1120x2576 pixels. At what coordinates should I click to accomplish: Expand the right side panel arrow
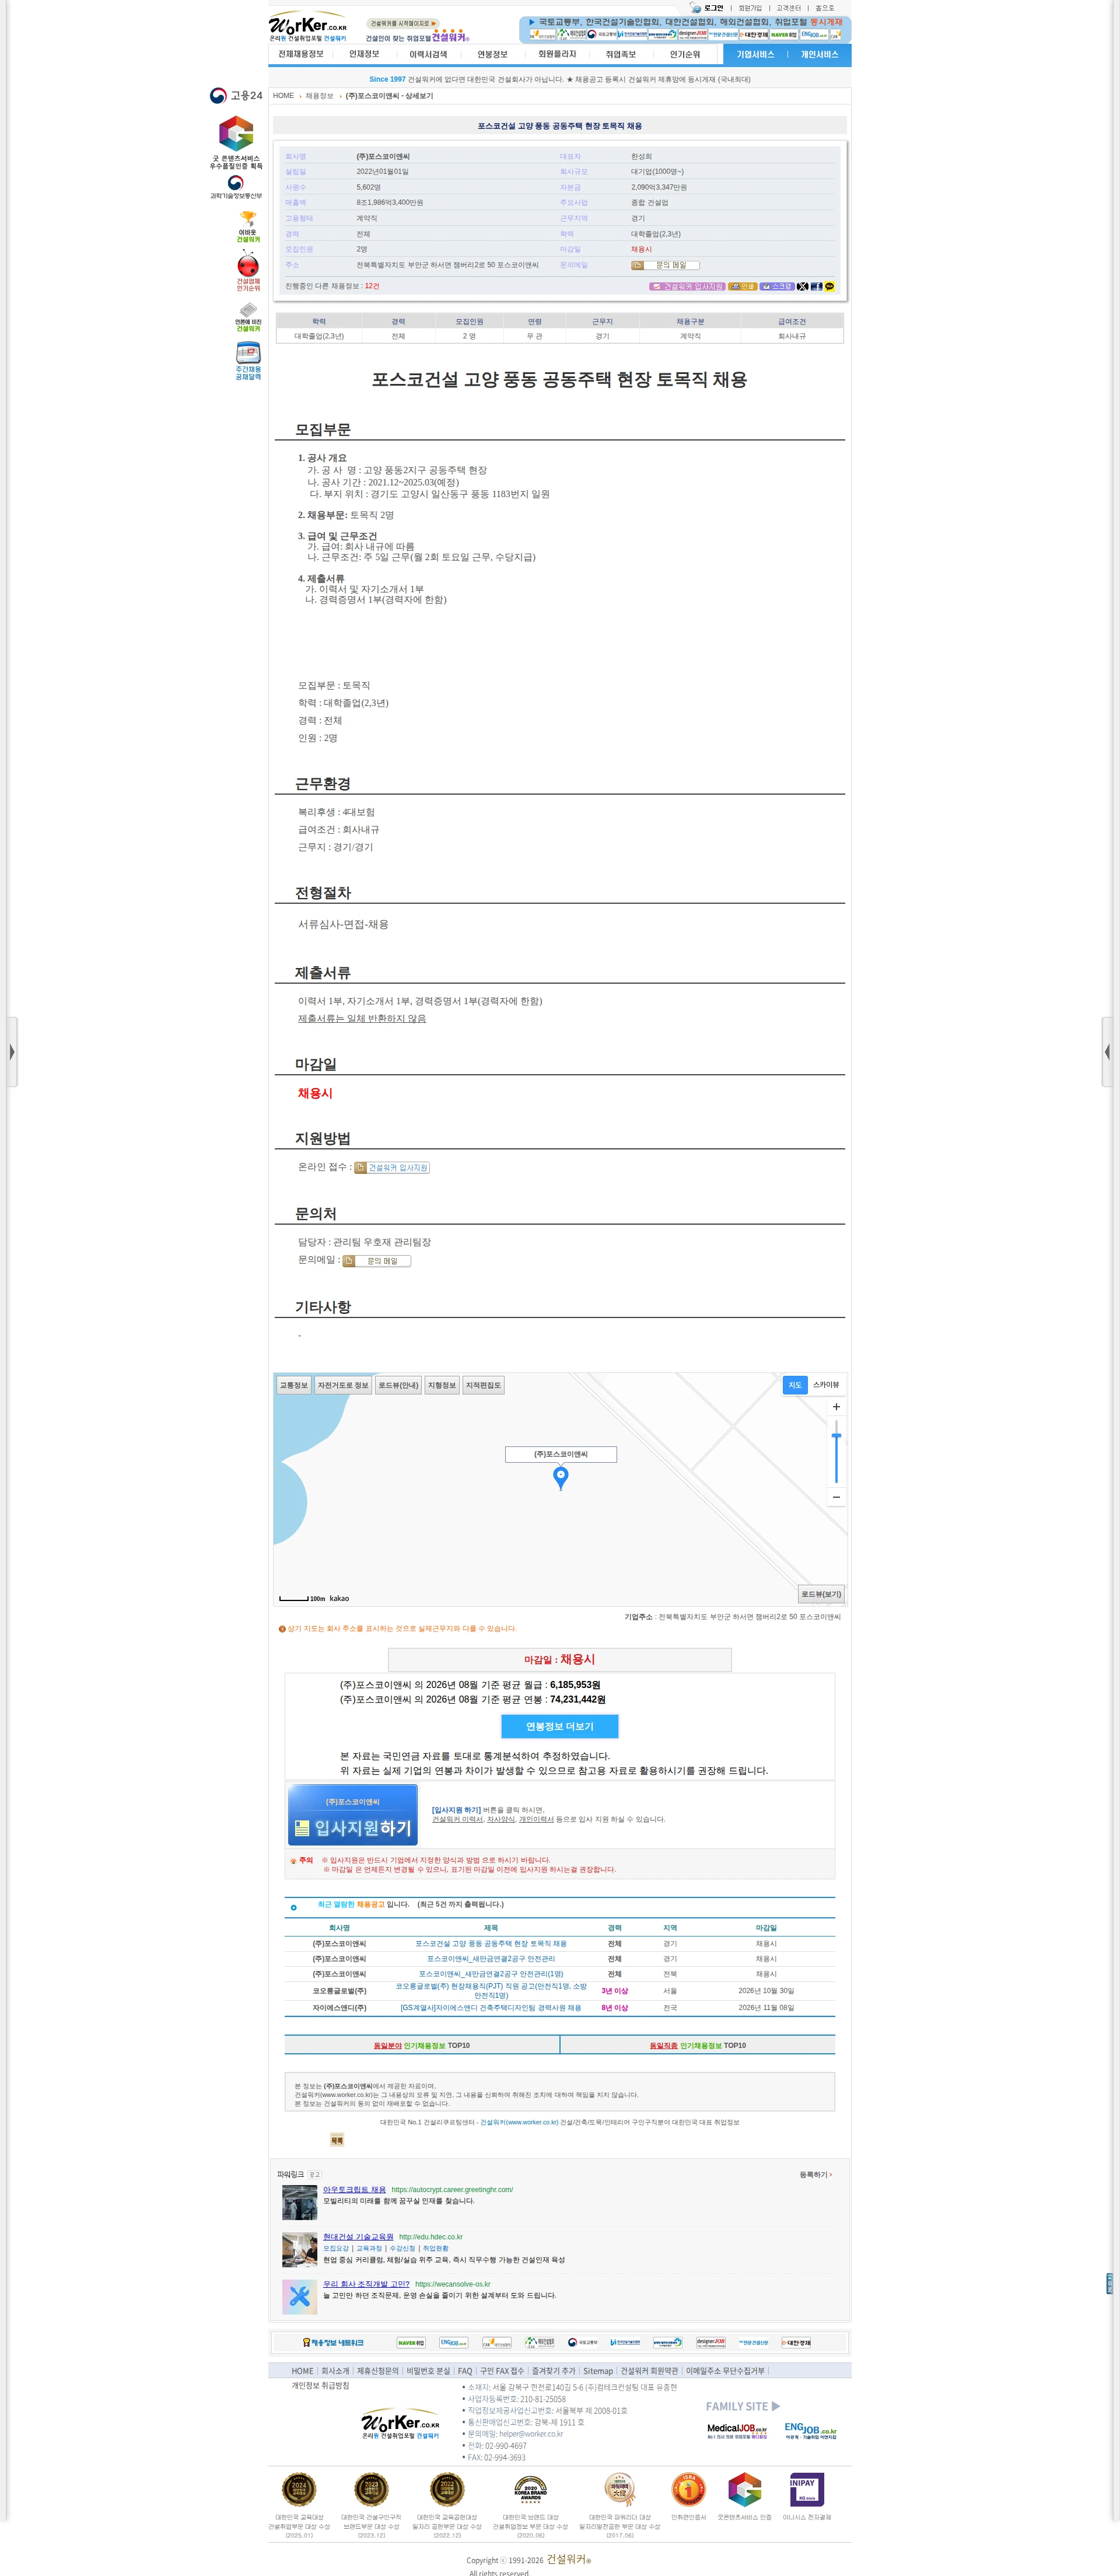click(1107, 1052)
